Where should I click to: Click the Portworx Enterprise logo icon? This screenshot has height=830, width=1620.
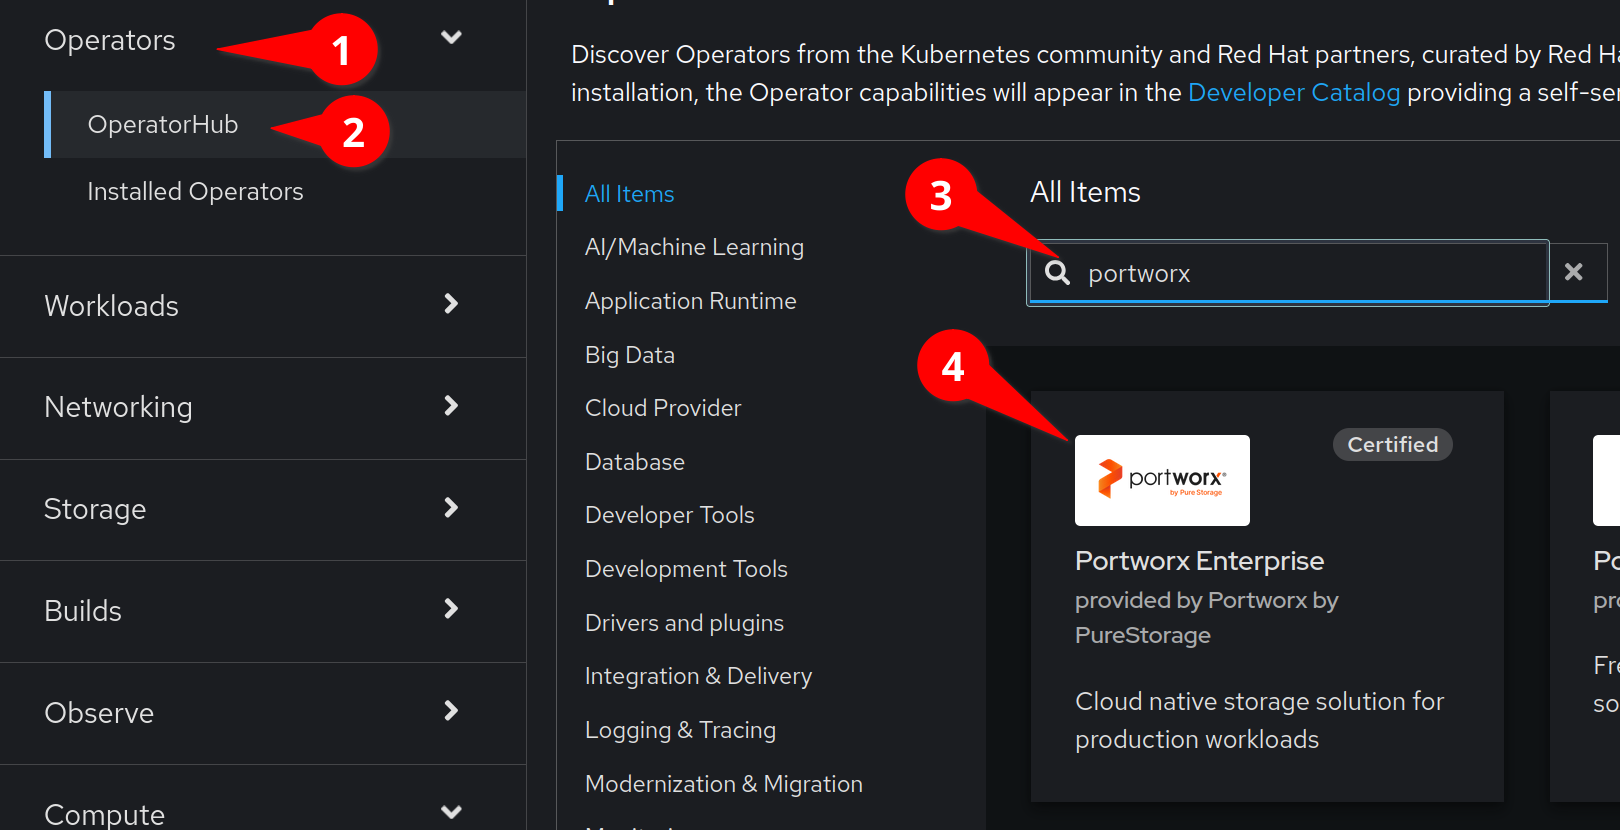(x=1161, y=480)
